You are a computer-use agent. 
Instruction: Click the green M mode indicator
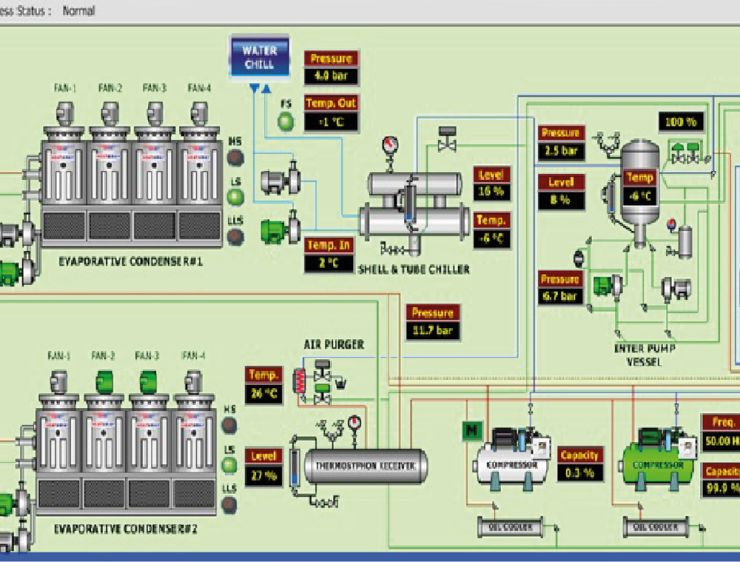click(x=470, y=430)
